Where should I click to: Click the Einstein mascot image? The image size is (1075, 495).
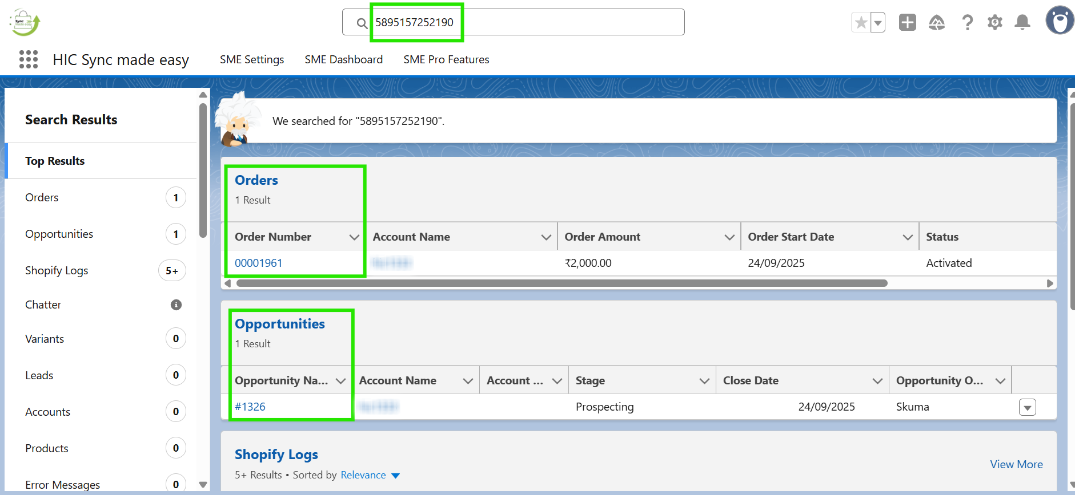(x=237, y=121)
